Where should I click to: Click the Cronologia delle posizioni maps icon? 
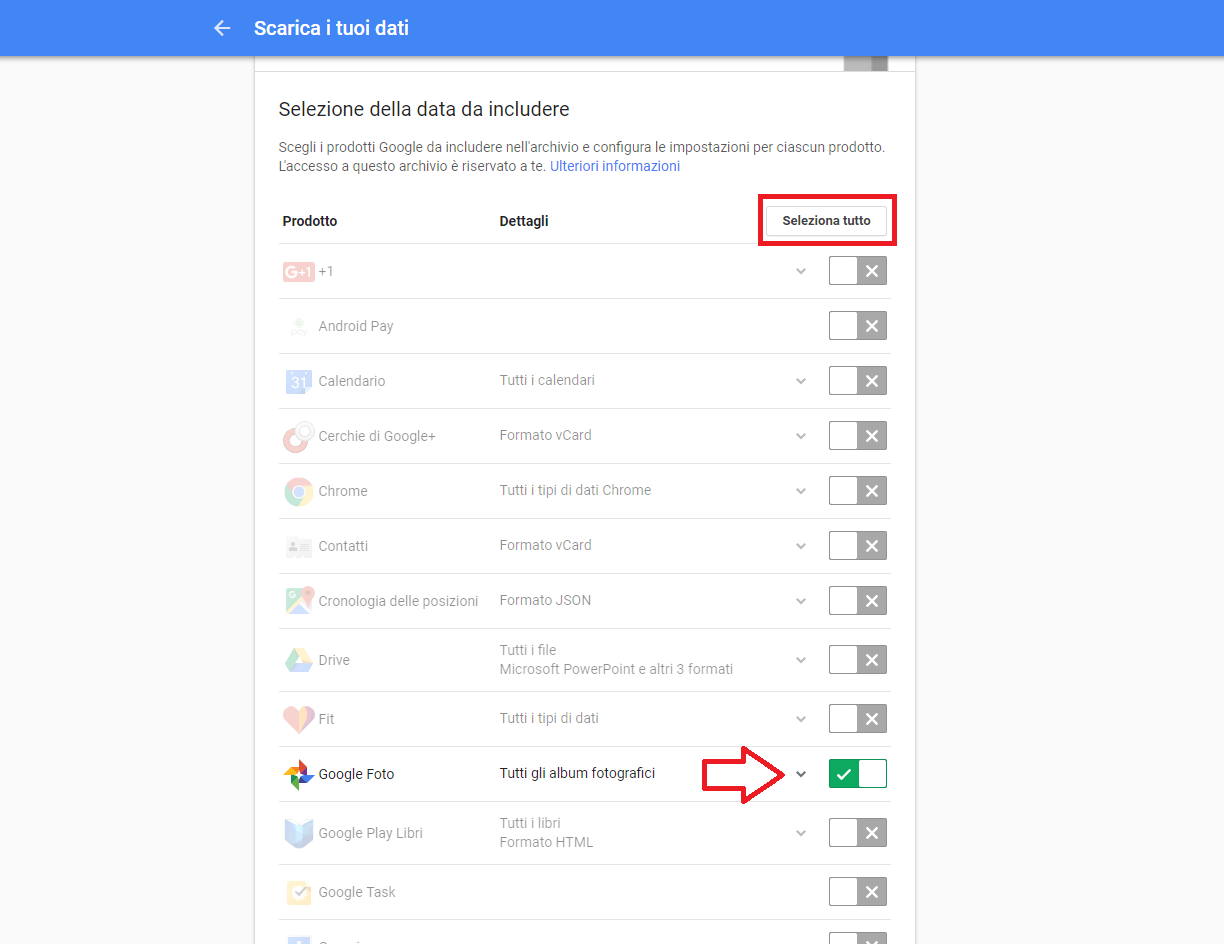click(x=298, y=601)
